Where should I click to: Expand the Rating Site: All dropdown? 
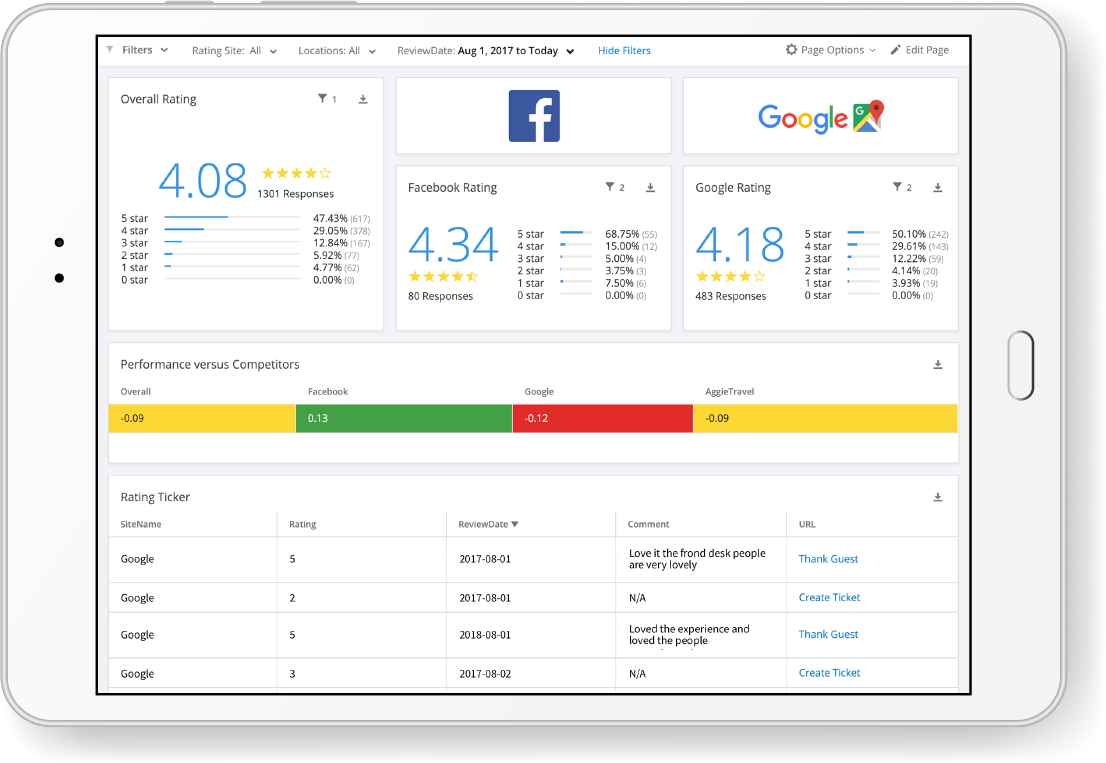point(234,51)
